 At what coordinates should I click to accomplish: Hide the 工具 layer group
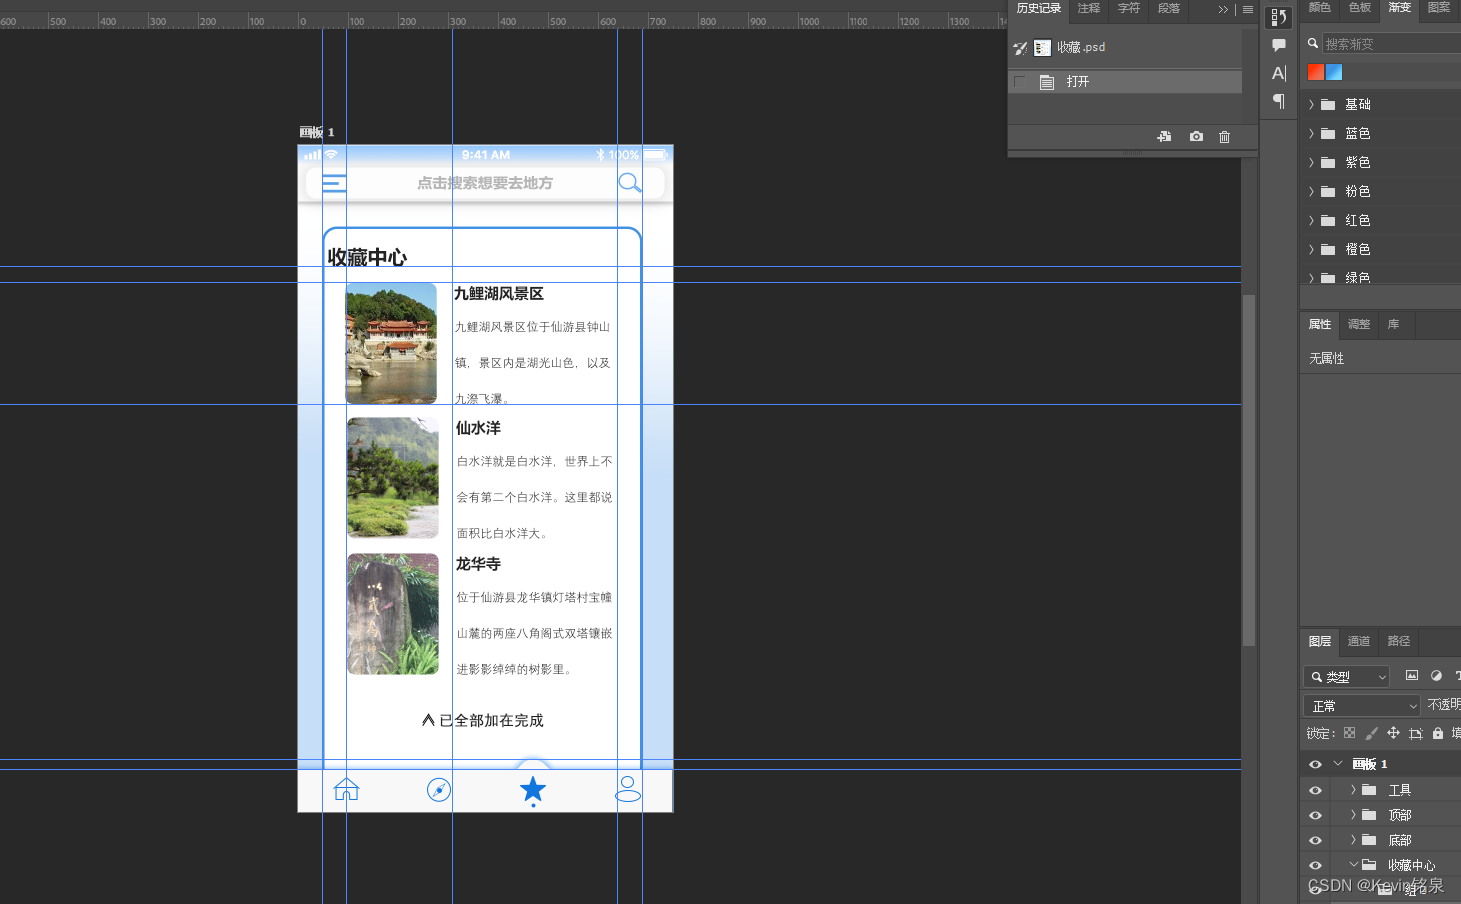1314,789
